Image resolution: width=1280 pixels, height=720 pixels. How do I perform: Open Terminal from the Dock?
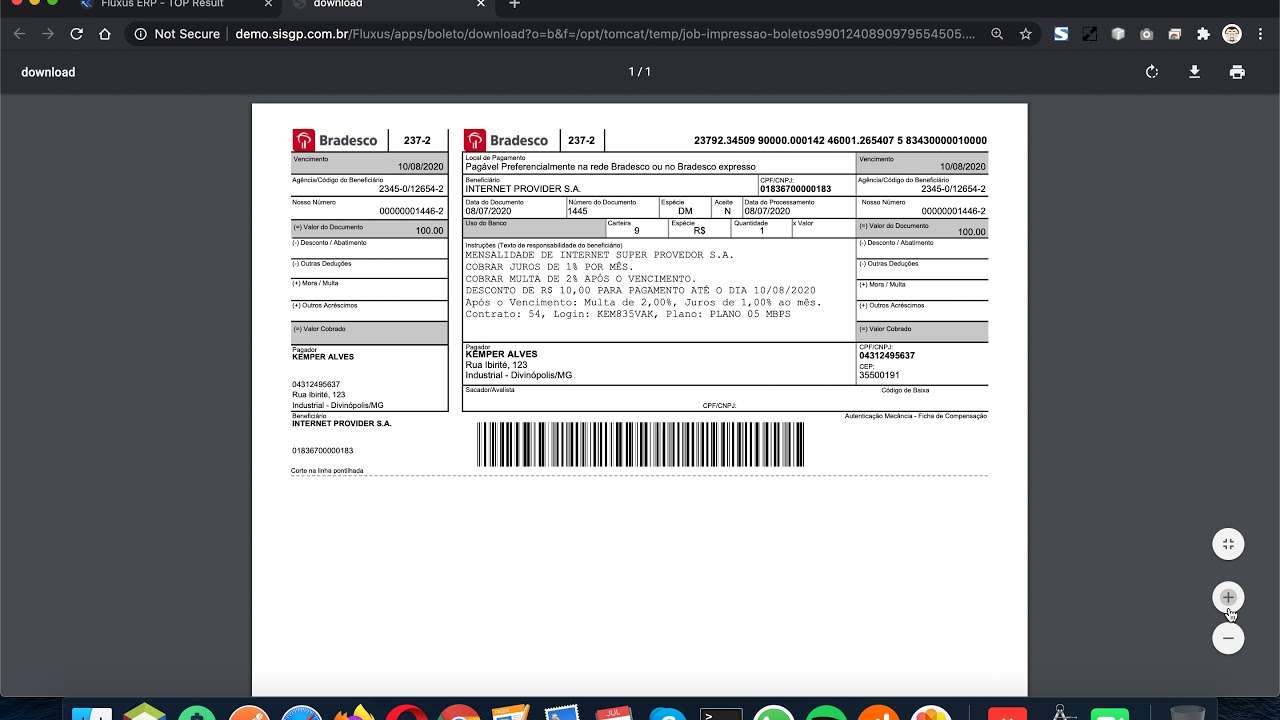(721, 713)
